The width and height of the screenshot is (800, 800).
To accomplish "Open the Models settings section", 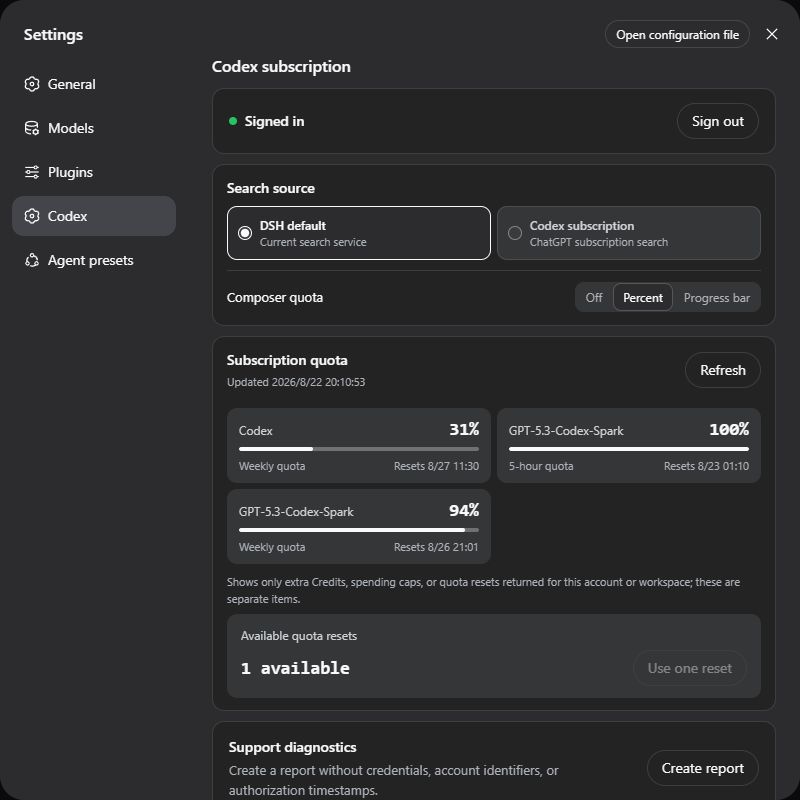I will point(94,128).
